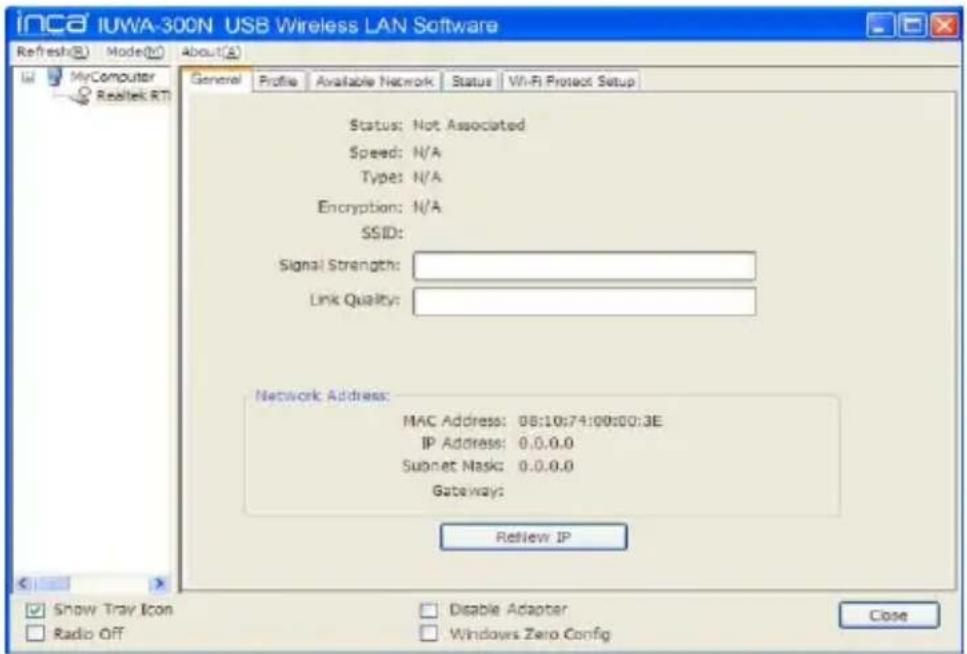Open the About menu
Screen dimensions: 967x654
pos(210,52)
